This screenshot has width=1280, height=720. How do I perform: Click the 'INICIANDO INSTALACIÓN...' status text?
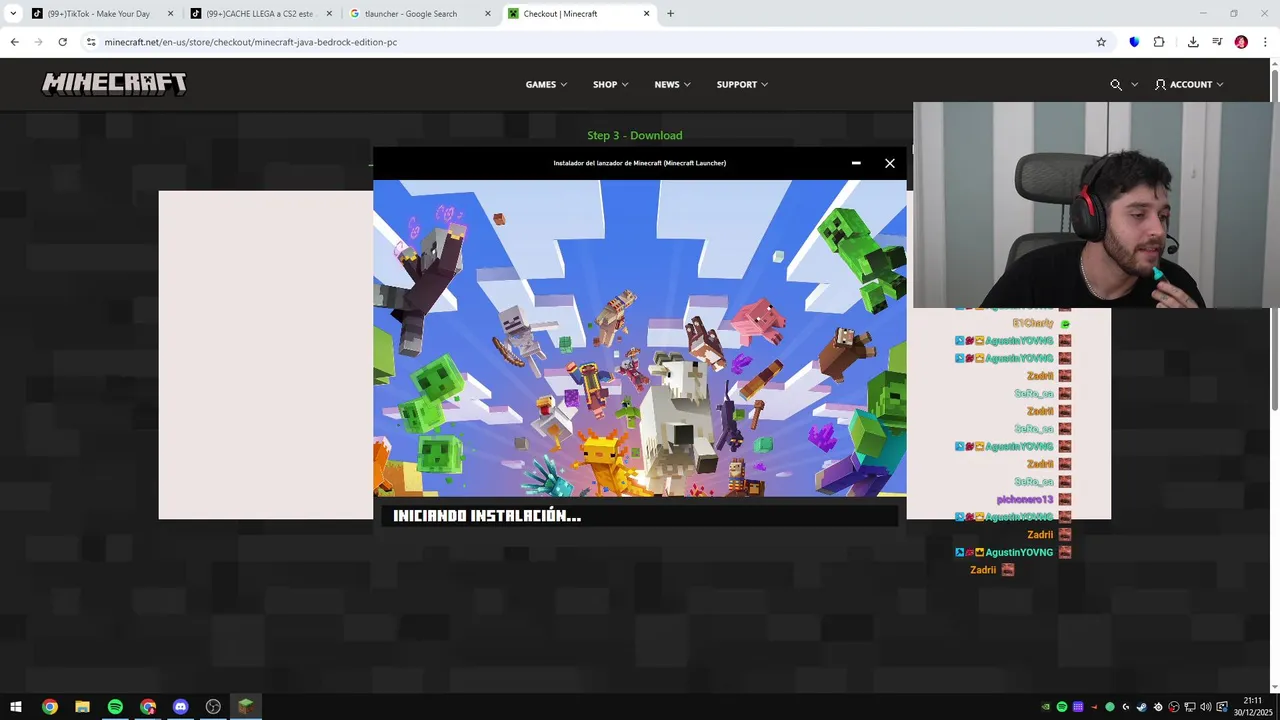tap(487, 516)
